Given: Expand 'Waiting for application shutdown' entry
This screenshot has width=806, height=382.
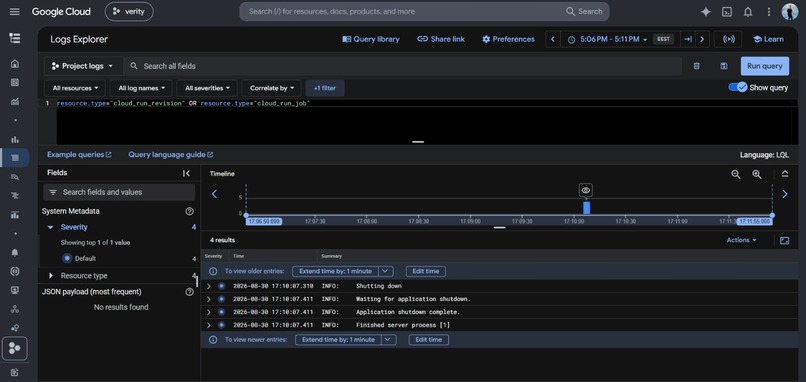Looking at the screenshot, I should [x=208, y=299].
